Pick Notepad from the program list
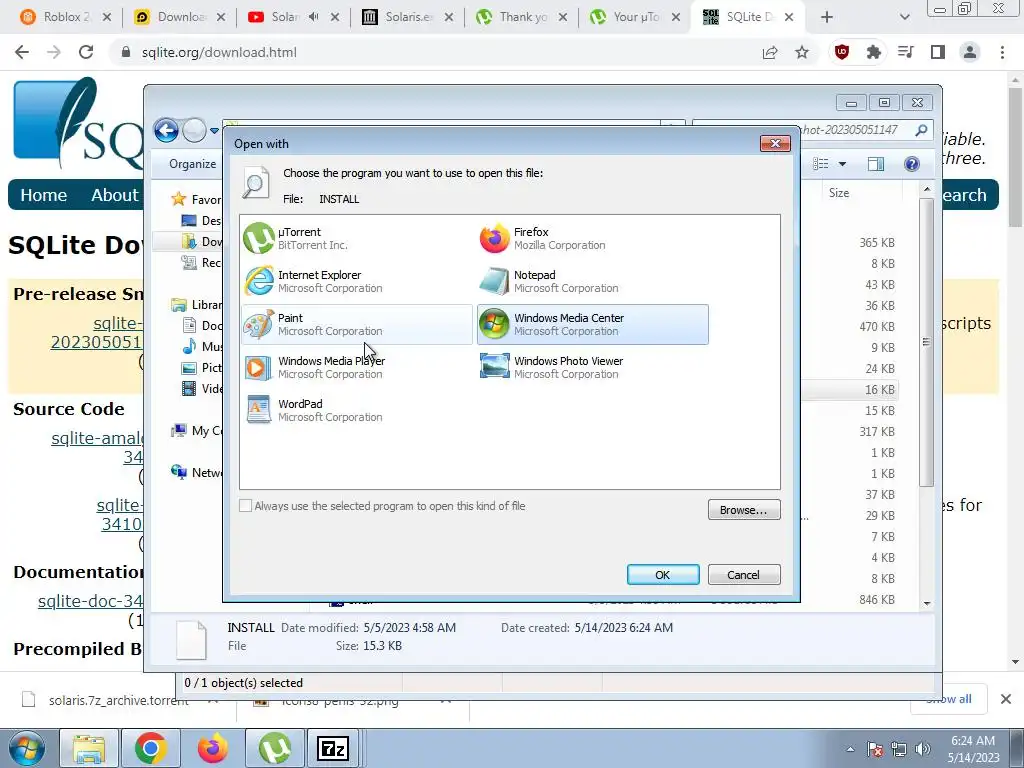This screenshot has height=768, width=1024. (592, 281)
